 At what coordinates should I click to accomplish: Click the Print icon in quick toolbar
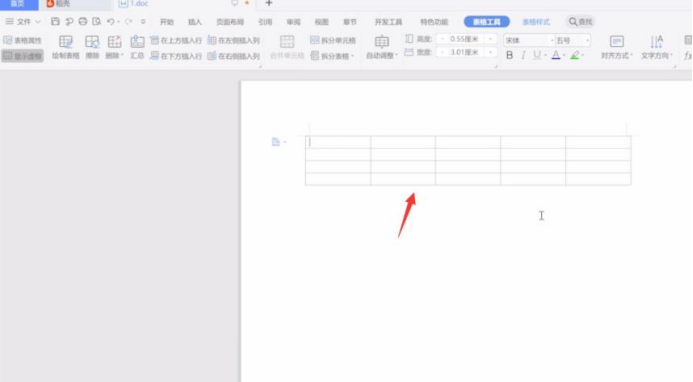83,21
